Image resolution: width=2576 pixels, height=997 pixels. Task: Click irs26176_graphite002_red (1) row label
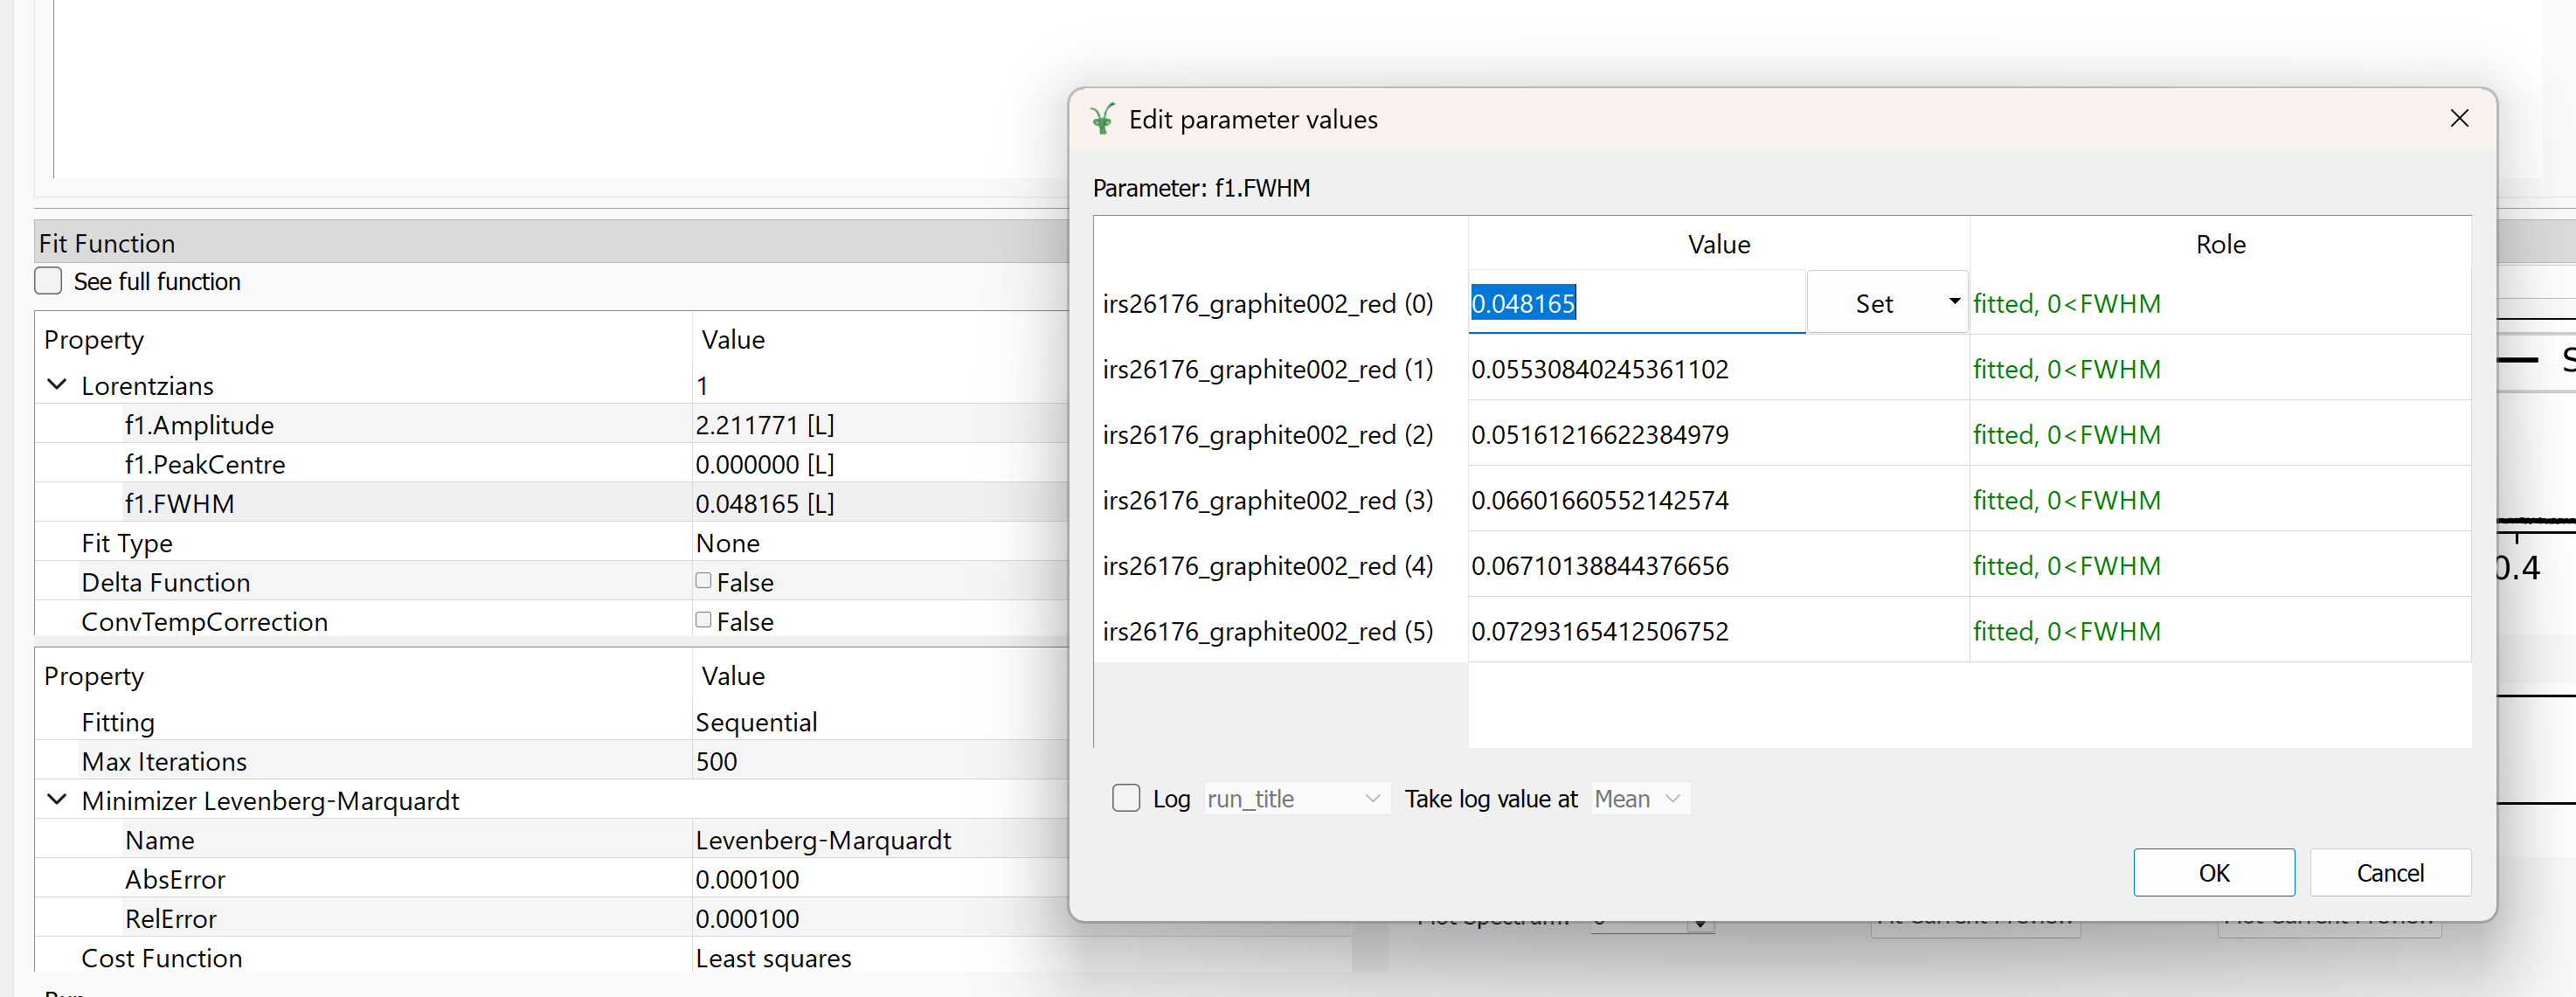(x=1267, y=369)
